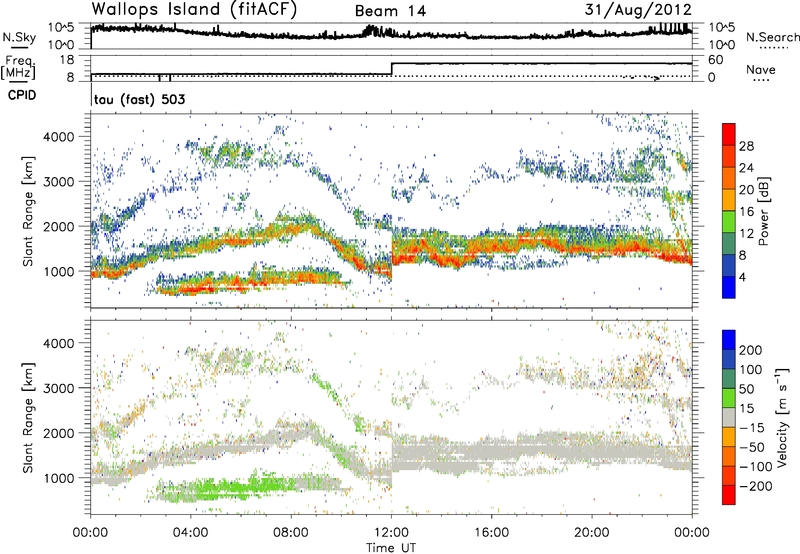Click the 'Freq. [MHz]' axis label
Screen dimensions: 800x554
point(18,68)
